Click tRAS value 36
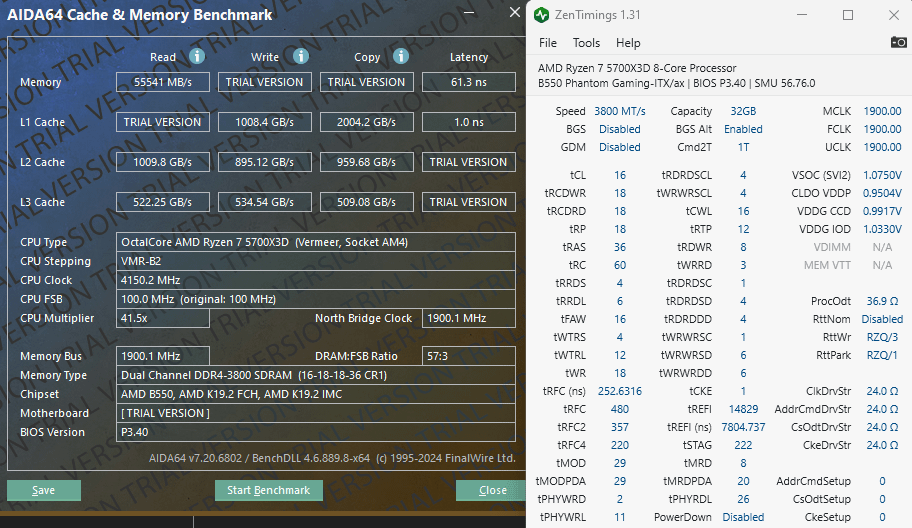 [x=619, y=247]
